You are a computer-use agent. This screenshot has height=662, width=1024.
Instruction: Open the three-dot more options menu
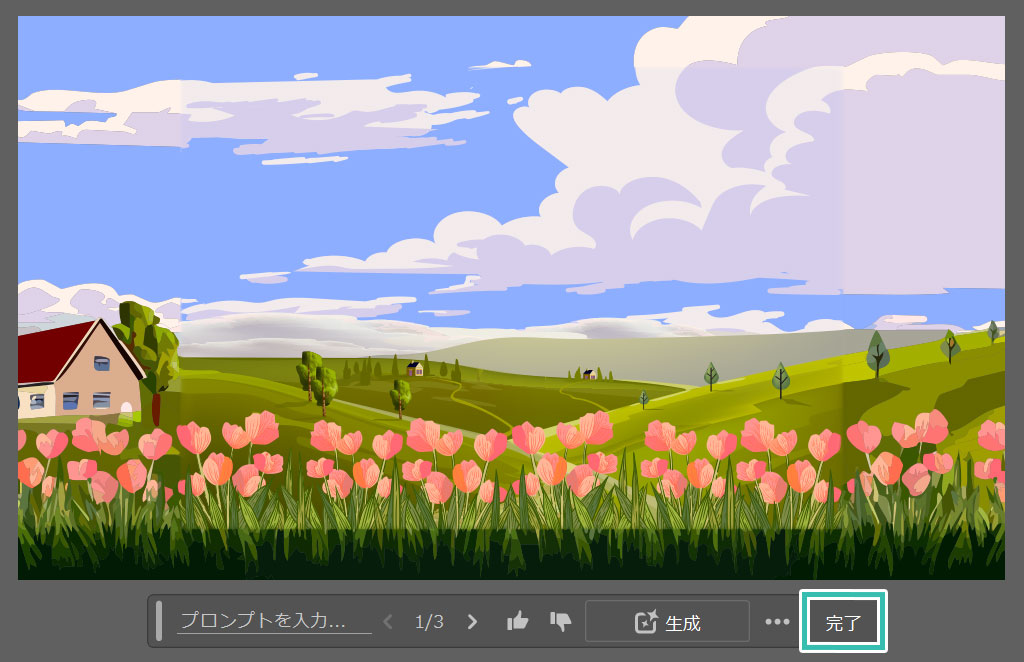pyautogui.click(x=777, y=622)
